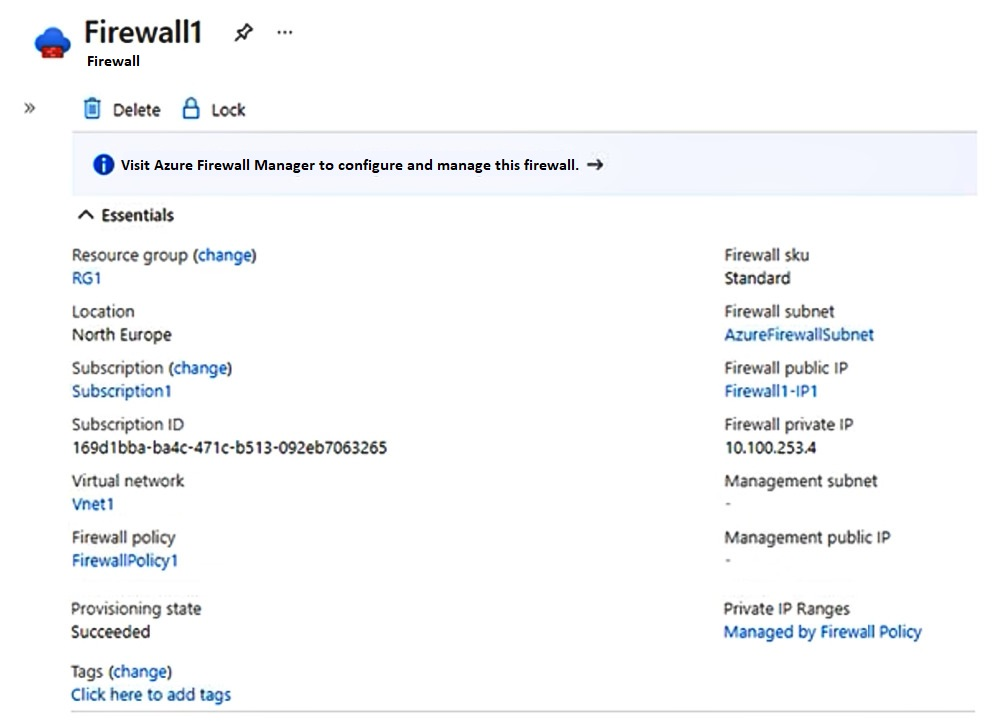Click the Delete trash can icon
The width and height of the screenshot is (999, 727).
[x=92, y=109]
